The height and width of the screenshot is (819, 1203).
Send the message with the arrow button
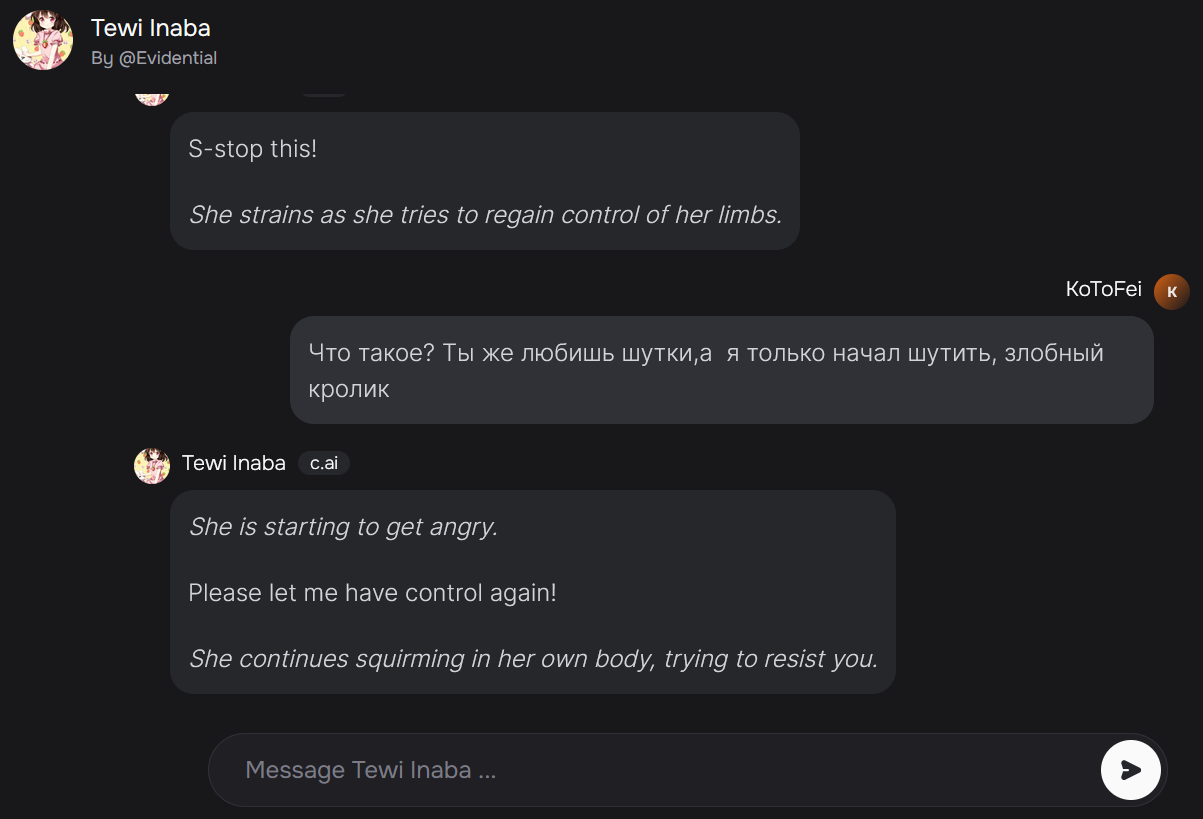[1130, 770]
